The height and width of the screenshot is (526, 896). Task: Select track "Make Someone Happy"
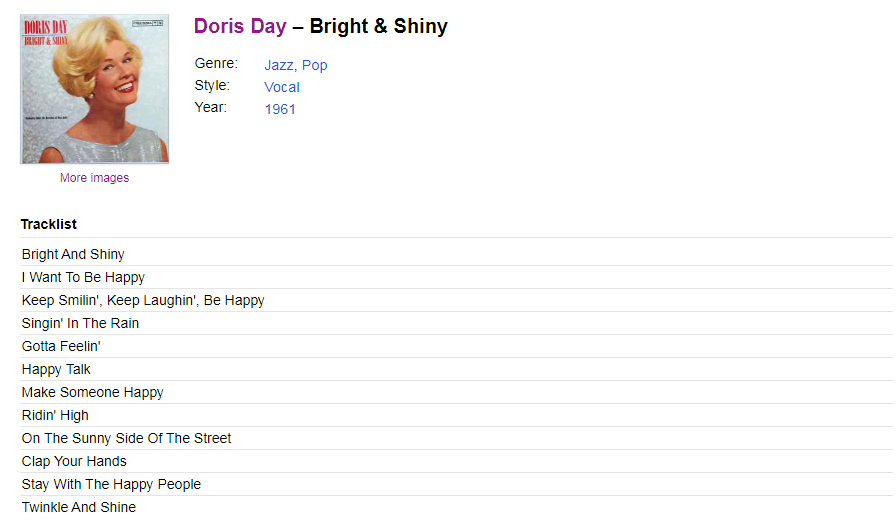click(93, 392)
